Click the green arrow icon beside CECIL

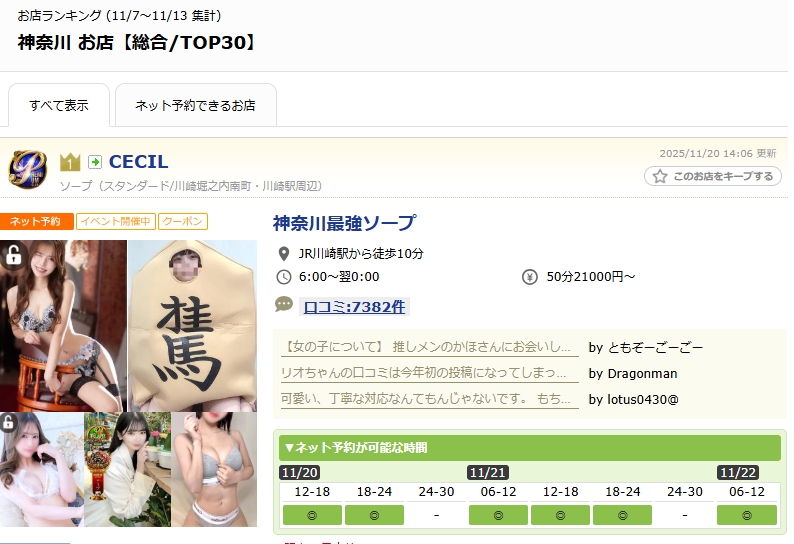pos(95,162)
